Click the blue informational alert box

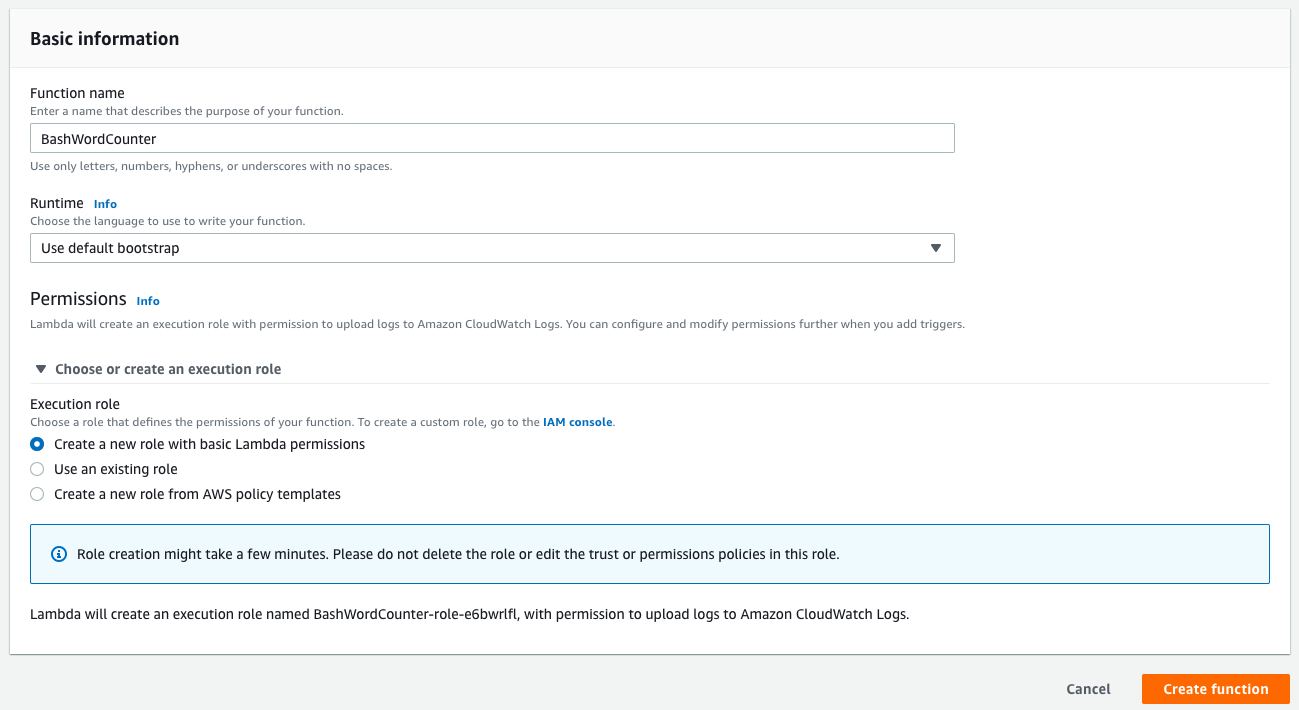coord(649,553)
